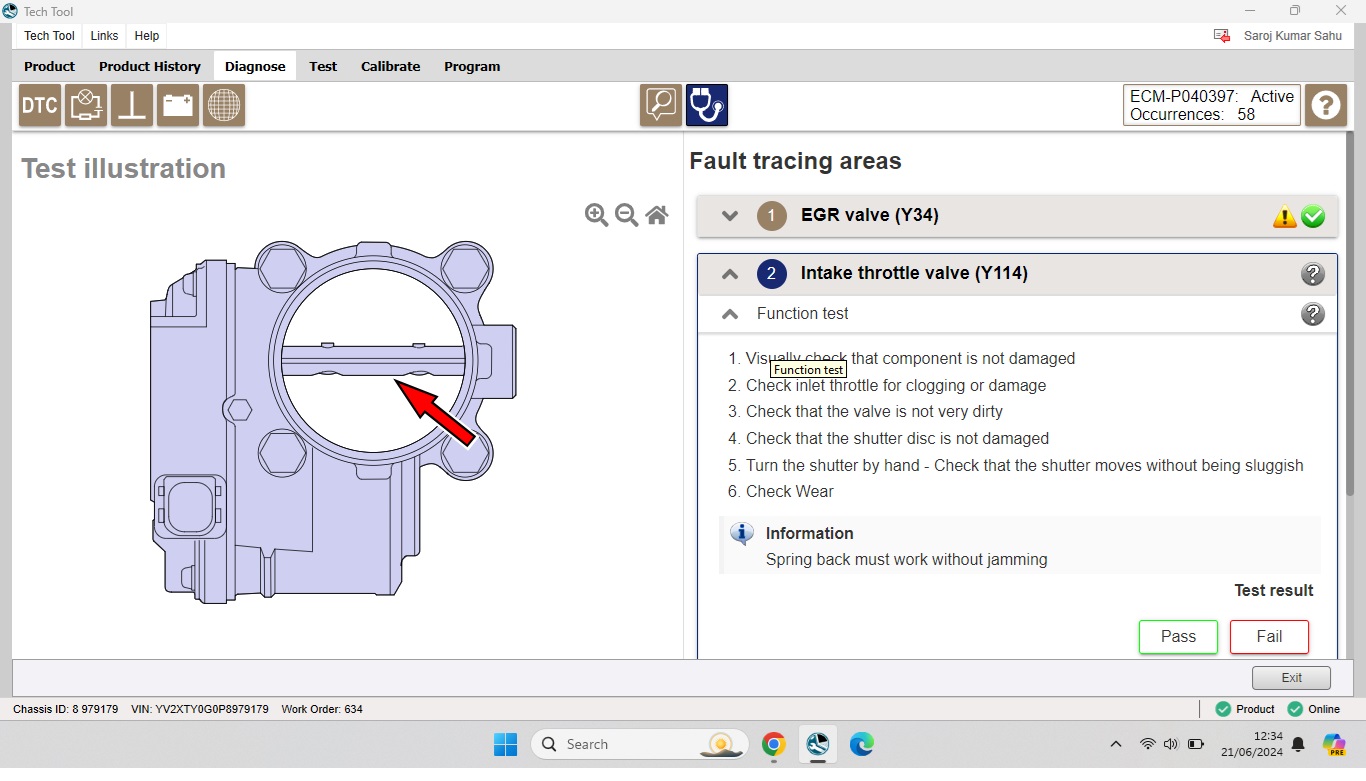Mark test result as Fail
The height and width of the screenshot is (781, 1366).
[1269, 637]
